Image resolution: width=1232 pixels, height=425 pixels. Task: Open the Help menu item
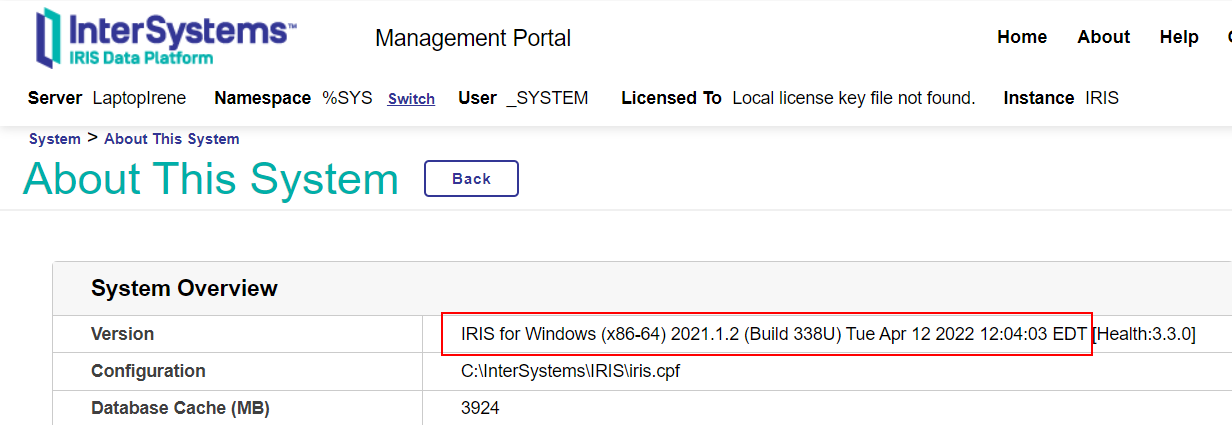[x=1179, y=37]
